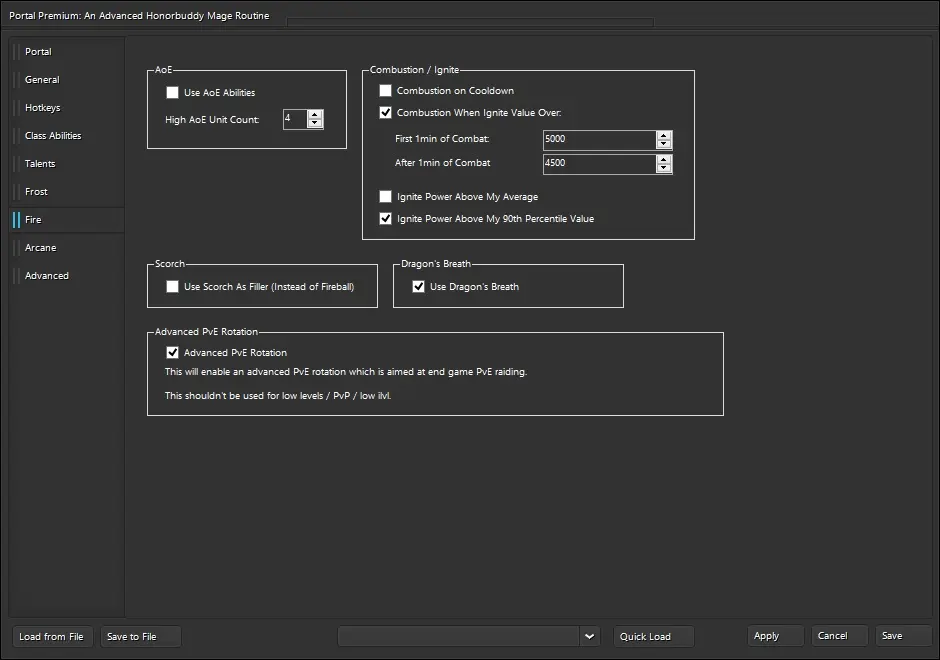Viewport: 940px width, 660px height.
Task: Decrease High AoE Unit Count value
Action: pyautogui.click(x=315, y=123)
